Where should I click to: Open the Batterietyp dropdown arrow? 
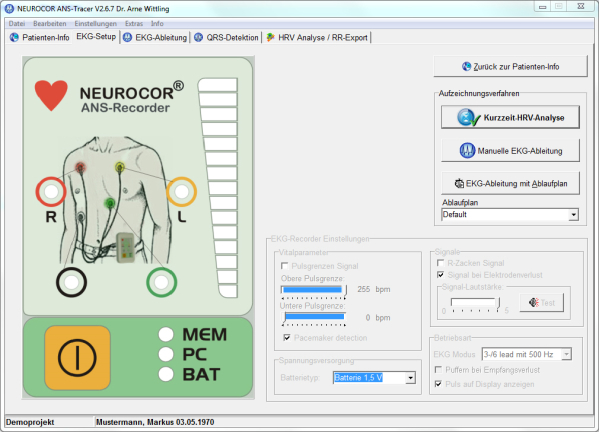point(411,378)
